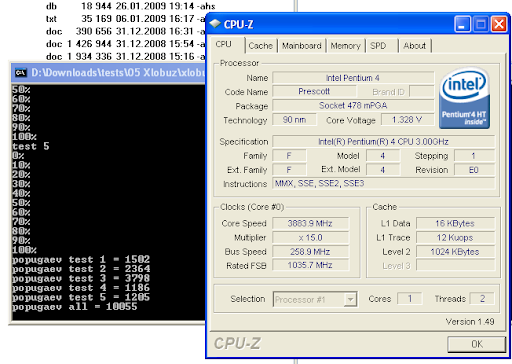Click the console line 'popugaev test 3 = 3798'
Viewport: 512px width, 364px height.
81,278
